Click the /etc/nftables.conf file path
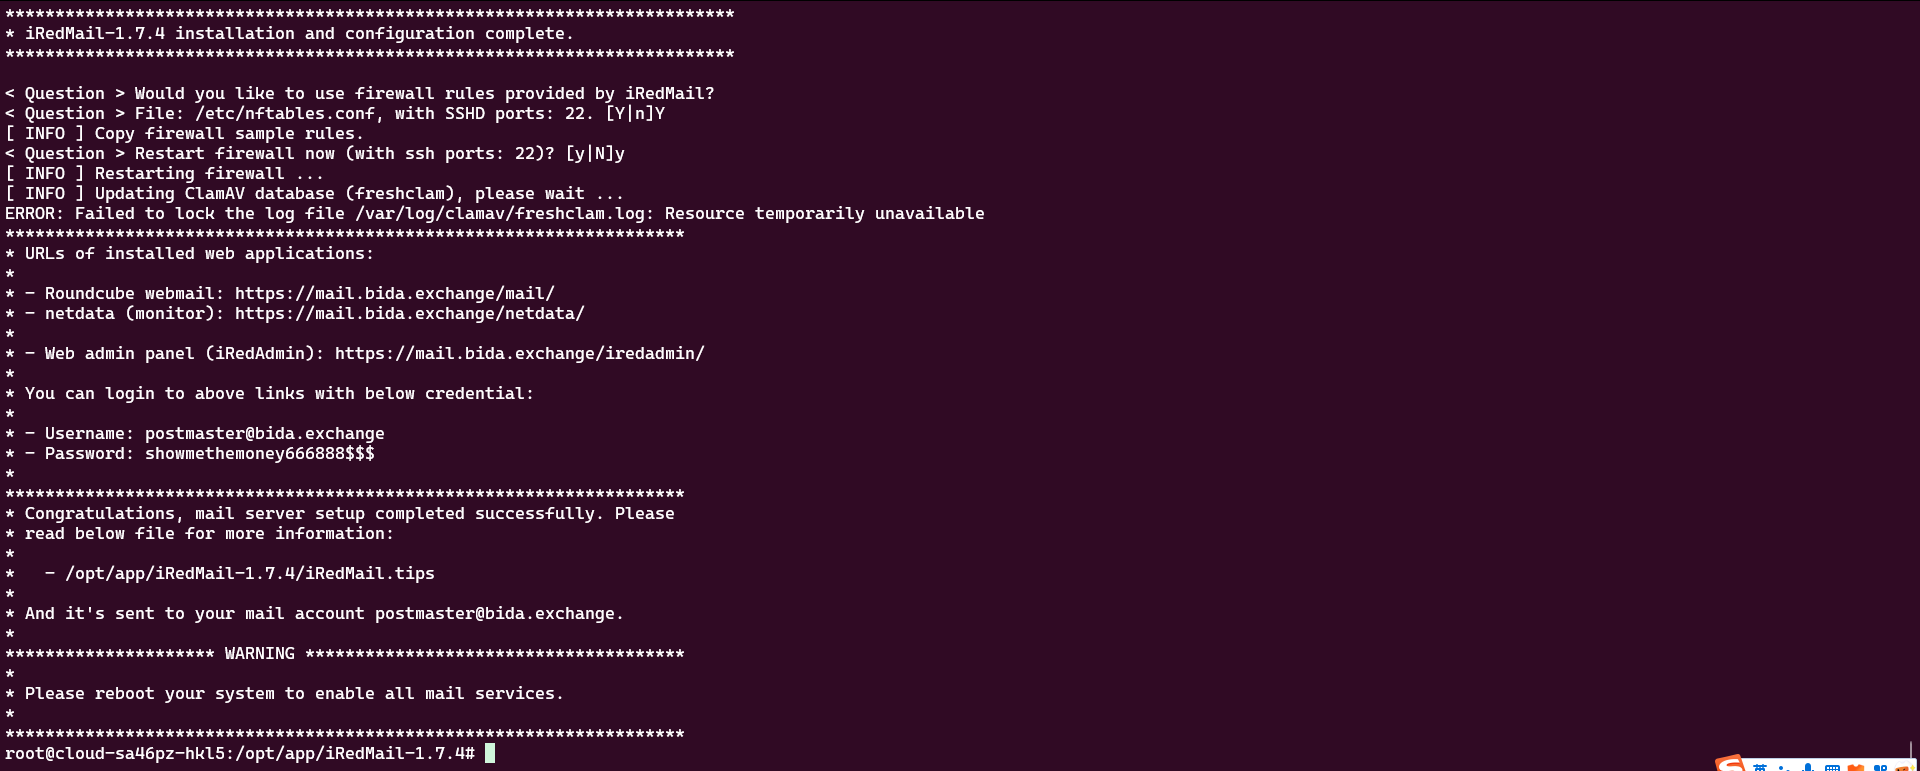Screen dimensions: 1920x771 point(284,114)
